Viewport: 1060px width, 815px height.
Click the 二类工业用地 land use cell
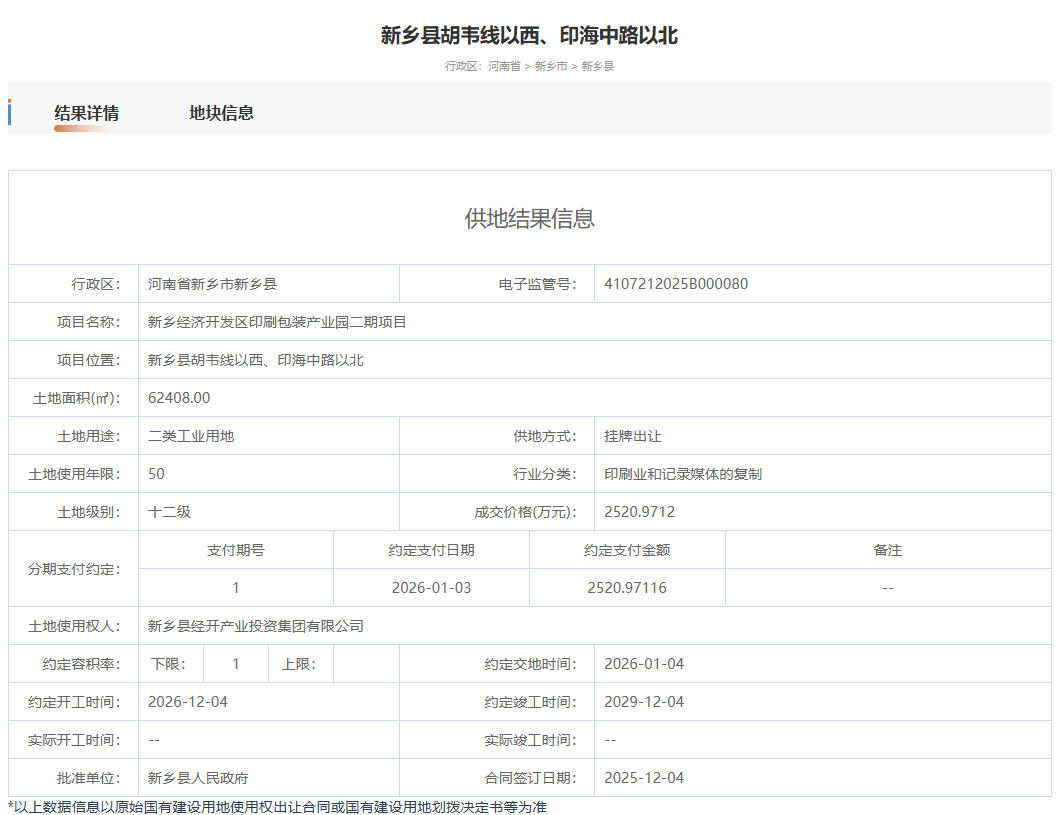191,436
